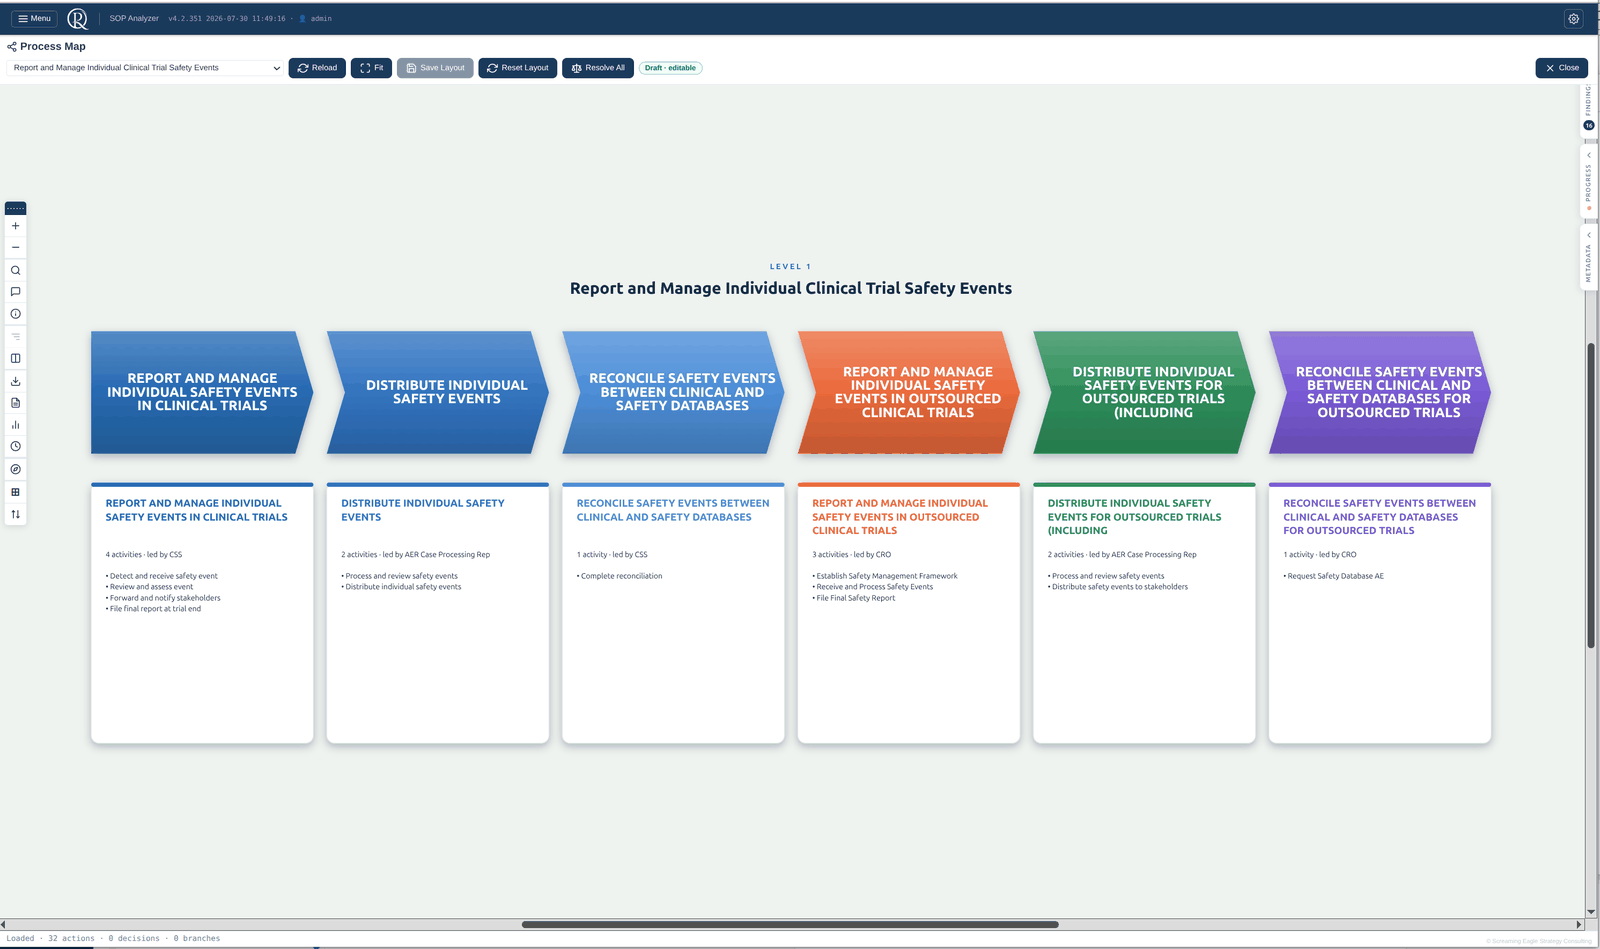Click 'Distribute individual safety events' bullet

pos(402,587)
